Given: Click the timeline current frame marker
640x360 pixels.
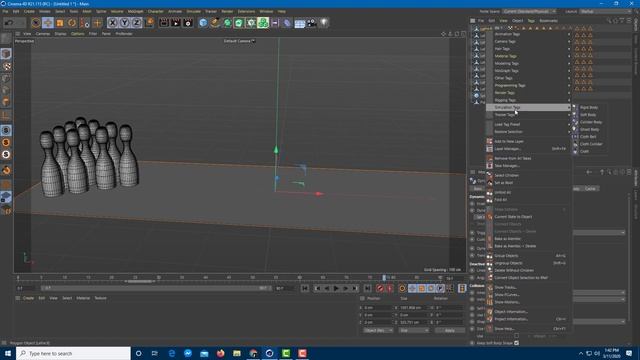Looking at the screenshot, I should click(x=384, y=278).
